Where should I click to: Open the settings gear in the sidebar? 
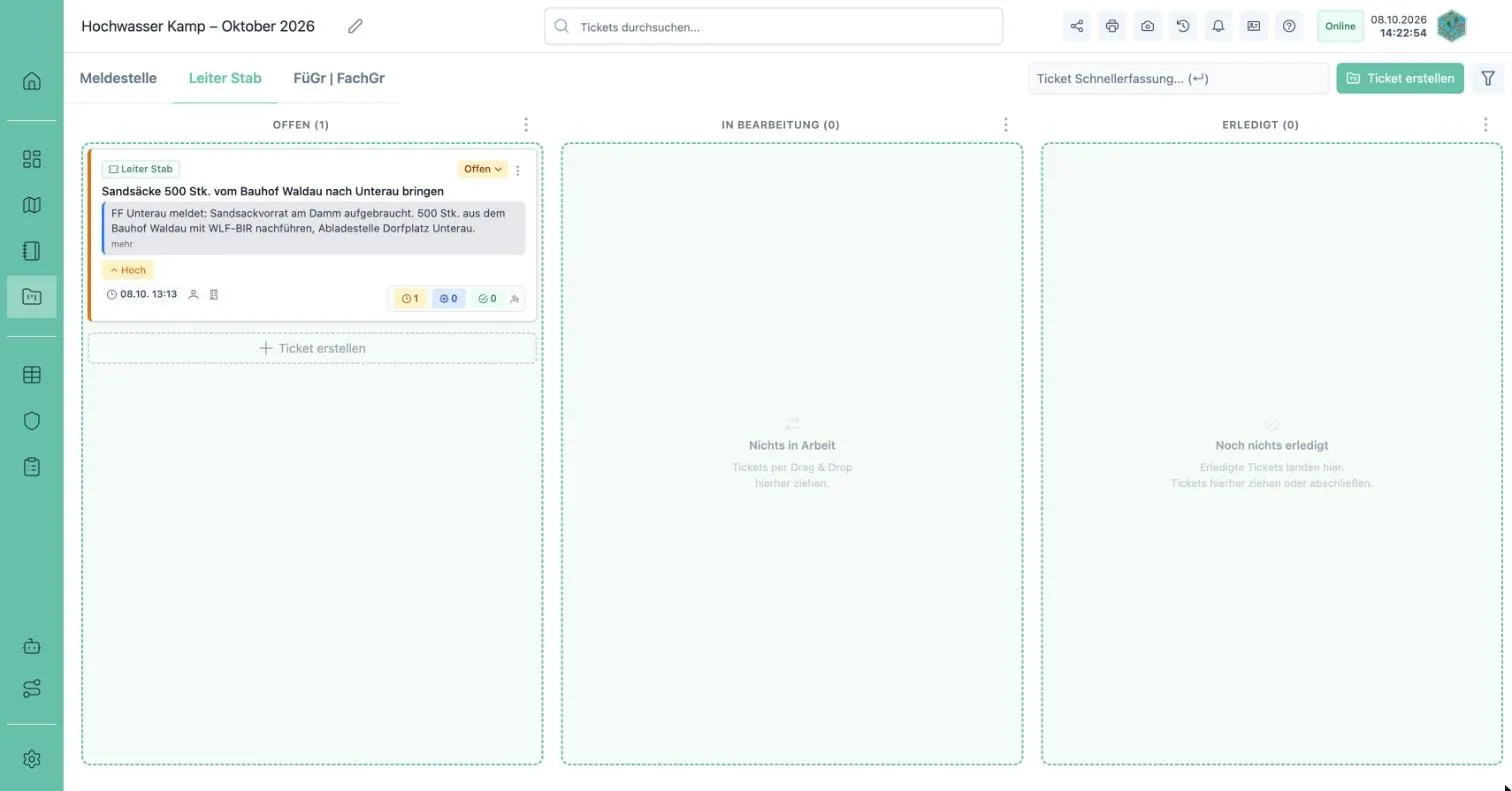tap(32, 759)
